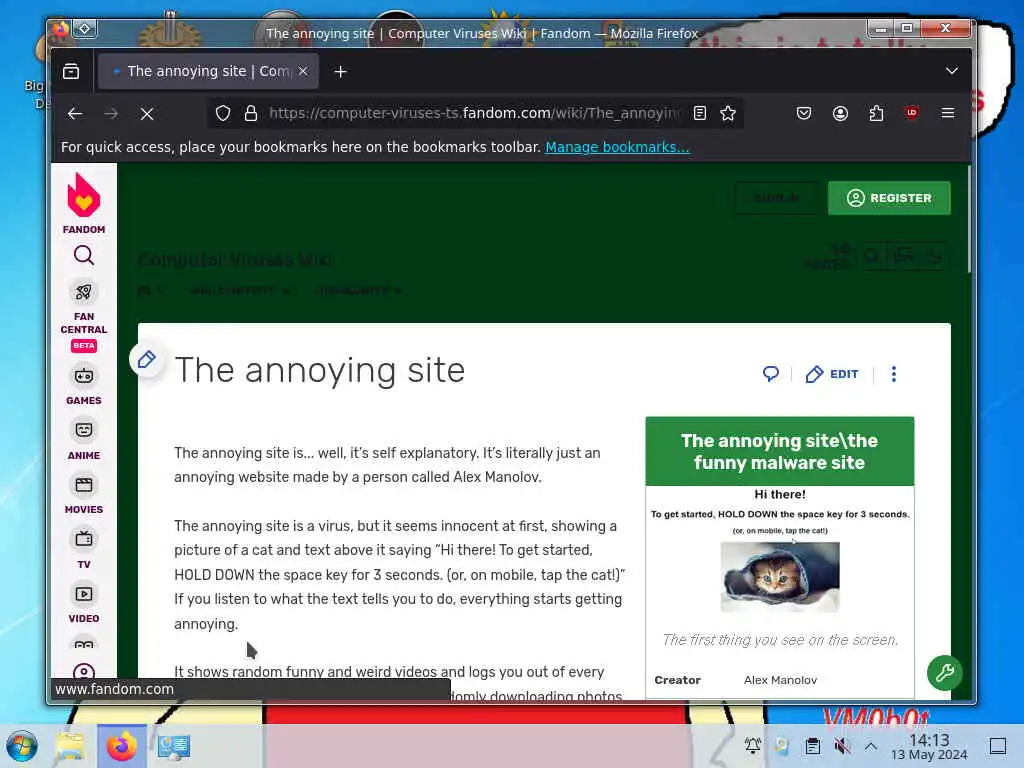Viewport: 1024px width, 768px height.
Task: Click the cat thumbnail in infobox
Action: coord(780,577)
